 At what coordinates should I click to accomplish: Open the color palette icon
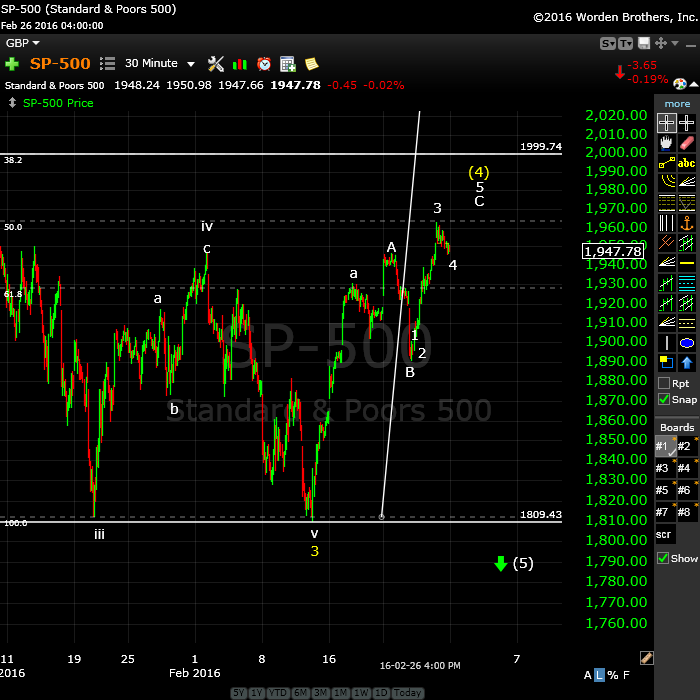679,83
